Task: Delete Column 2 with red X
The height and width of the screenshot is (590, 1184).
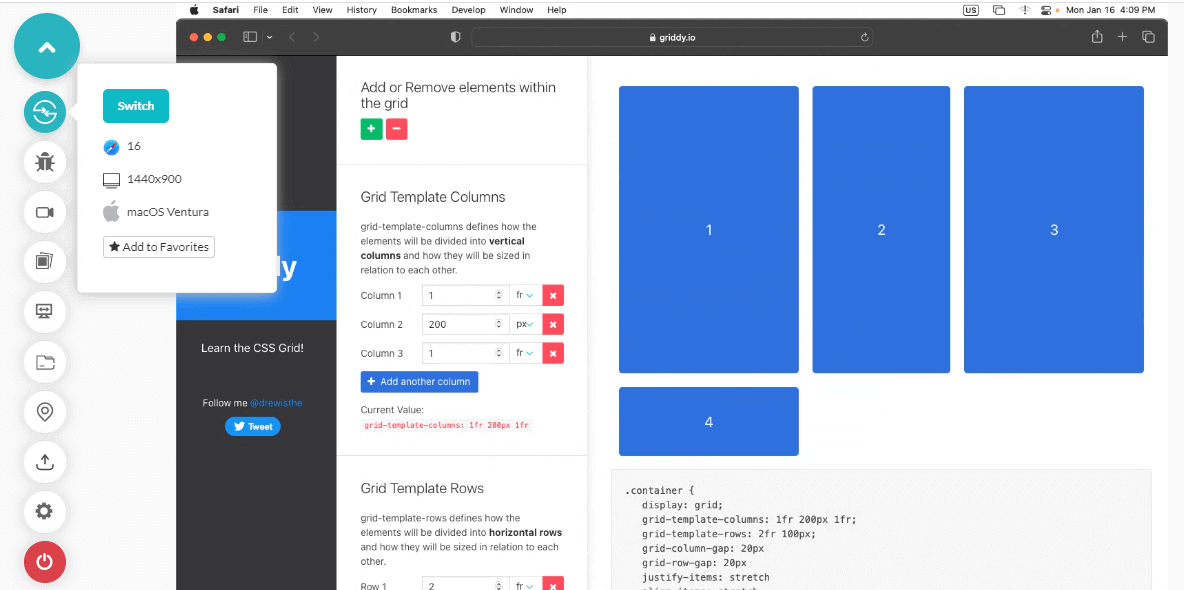Action: [x=553, y=324]
